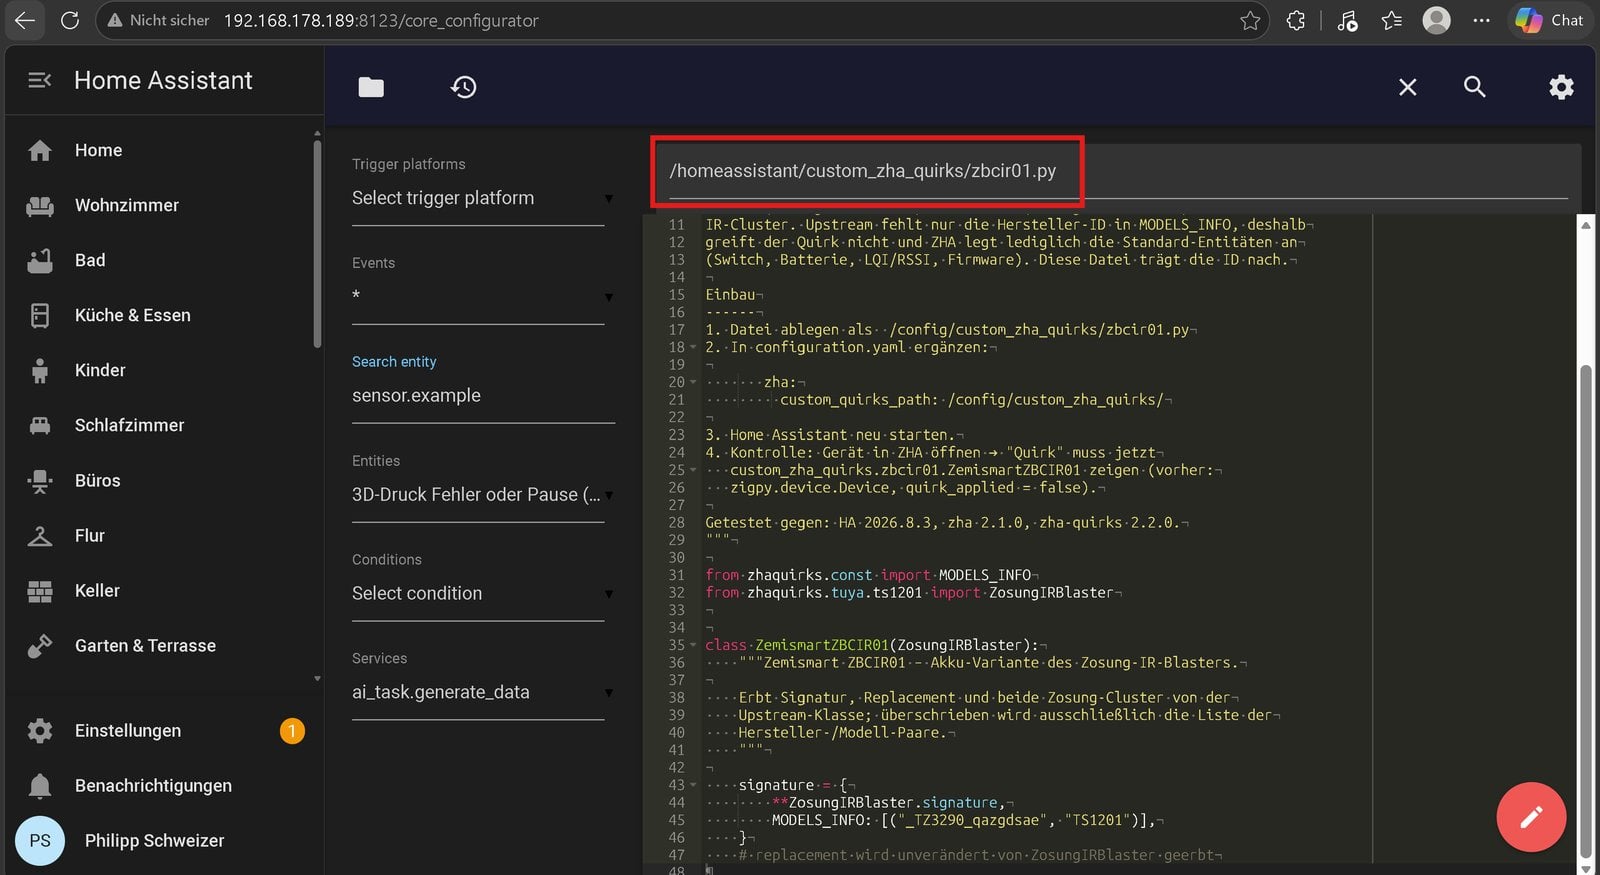The width and height of the screenshot is (1600, 875).
Task: Click the editor vertical scrollbar
Action: [x=1585, y=610]
